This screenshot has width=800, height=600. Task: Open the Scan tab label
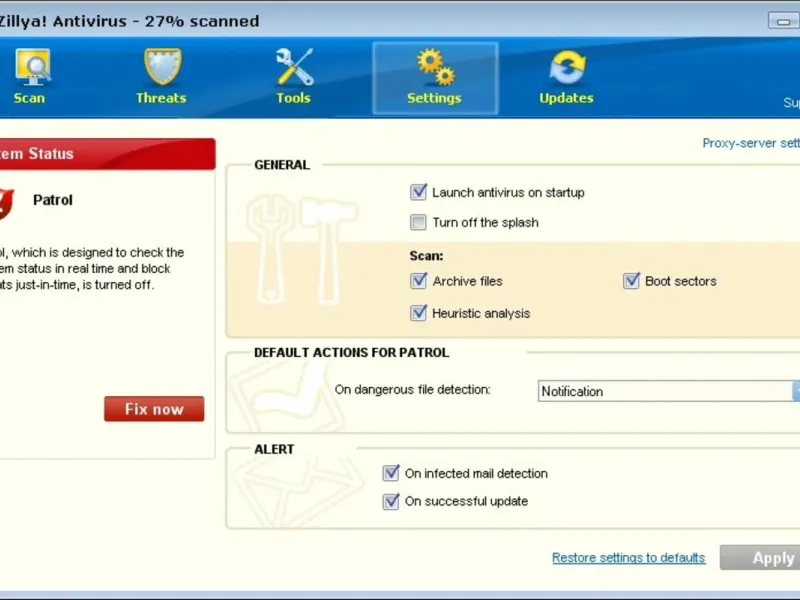pyautogui.click(x=29, y=98)
